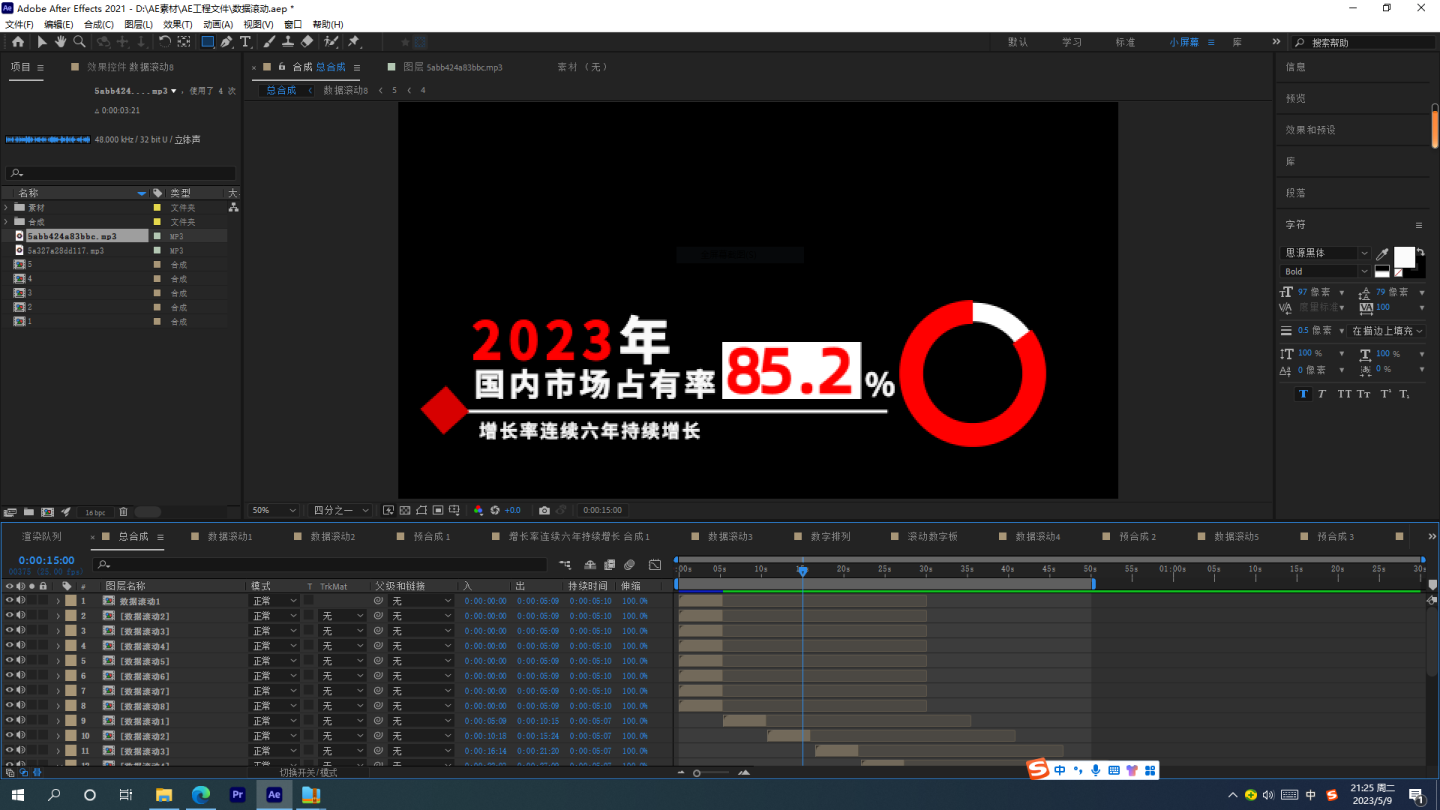Switch to the 渲染队列 tab
1440x810 pixels.
coord(41,537)
